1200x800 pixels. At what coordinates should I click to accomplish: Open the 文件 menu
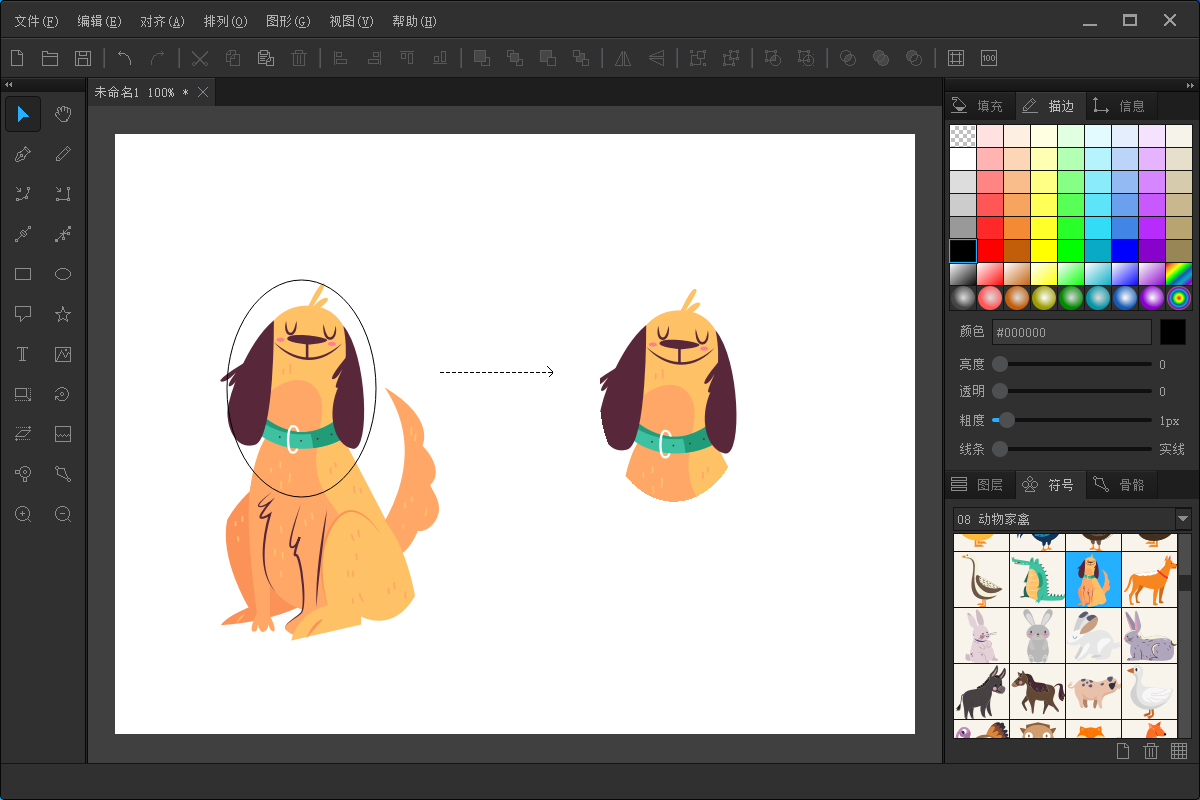(36, 21)
